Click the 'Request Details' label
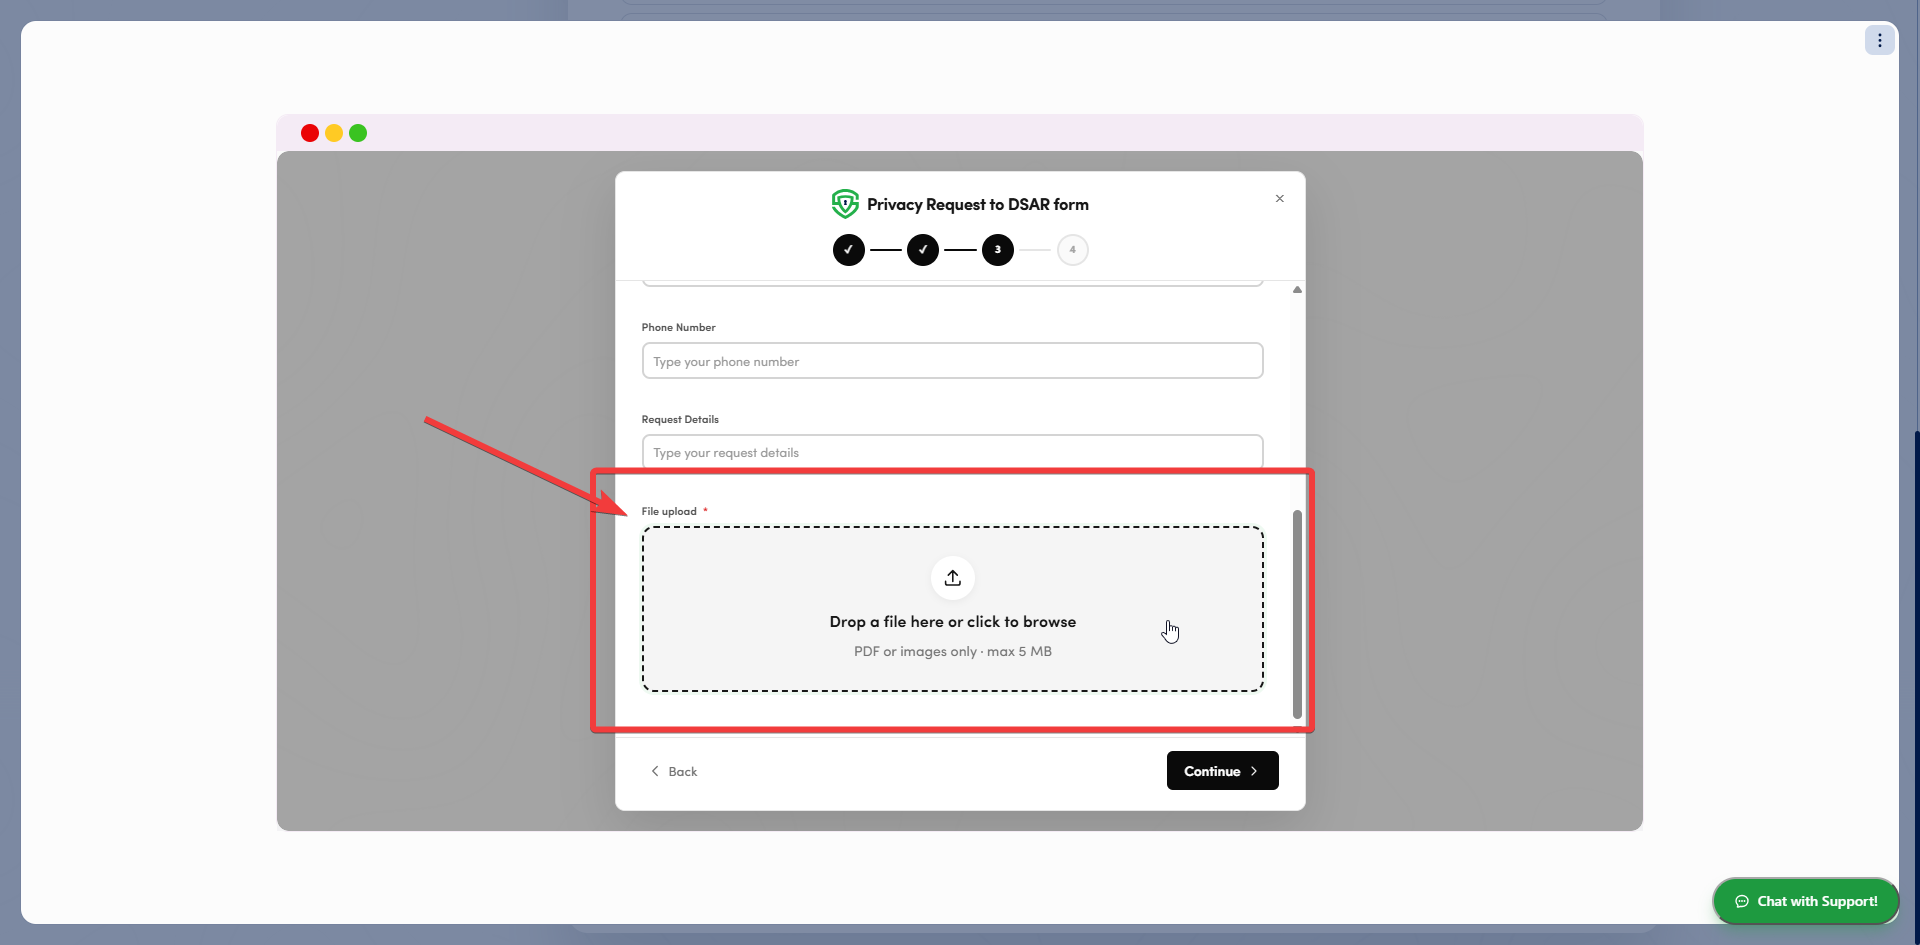This screenshot has height=945, width=1920. click(x=680, y=419)
